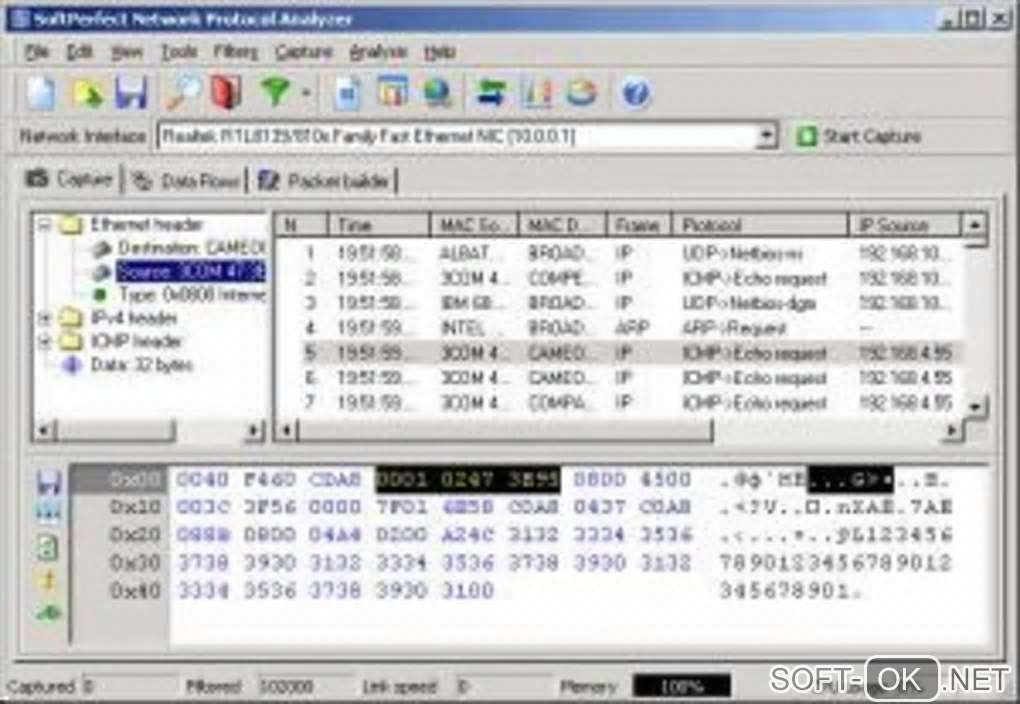Click the green icon beside hex row 0x40

point(49,612)
